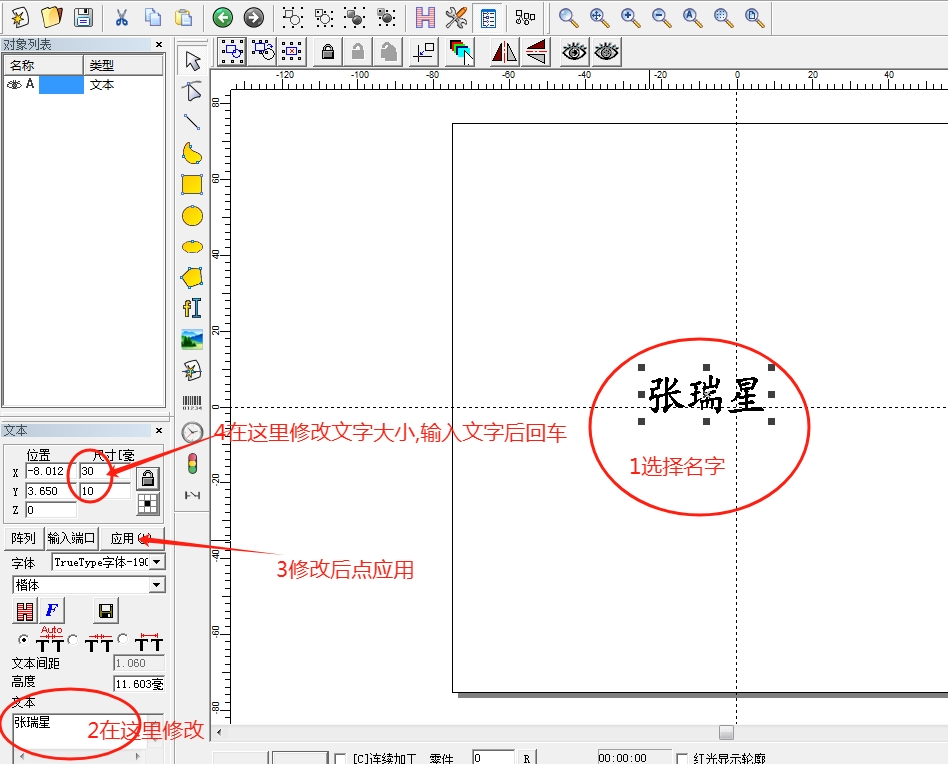Viewport: 948px width, 764px height.
Task: Click the 名称 column header
Action: click(x=44, y=65)
